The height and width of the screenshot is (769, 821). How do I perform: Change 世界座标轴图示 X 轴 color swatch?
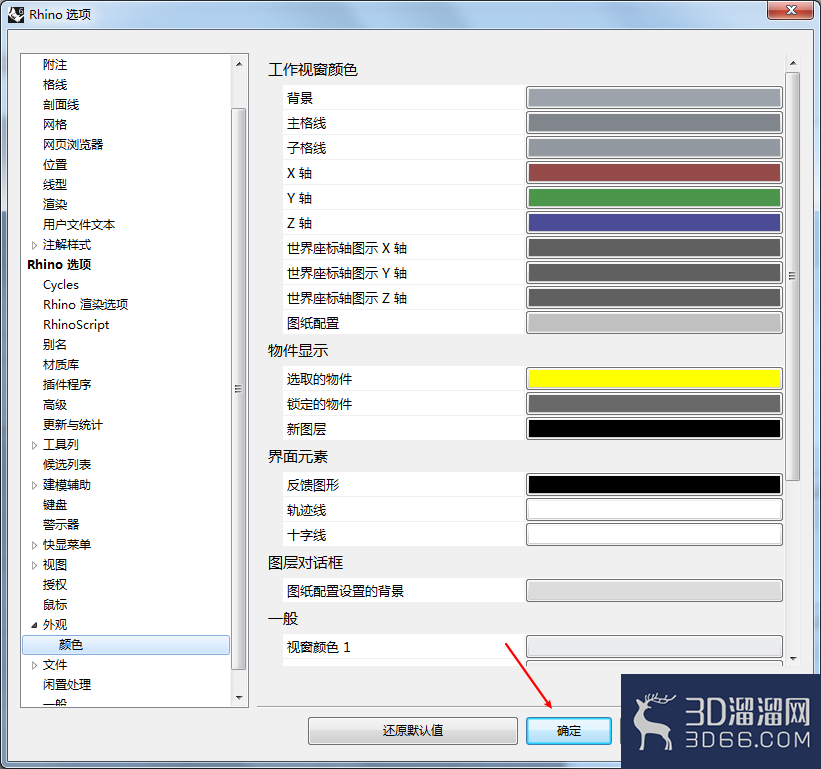pyautogui.click(x=654, y=248)
